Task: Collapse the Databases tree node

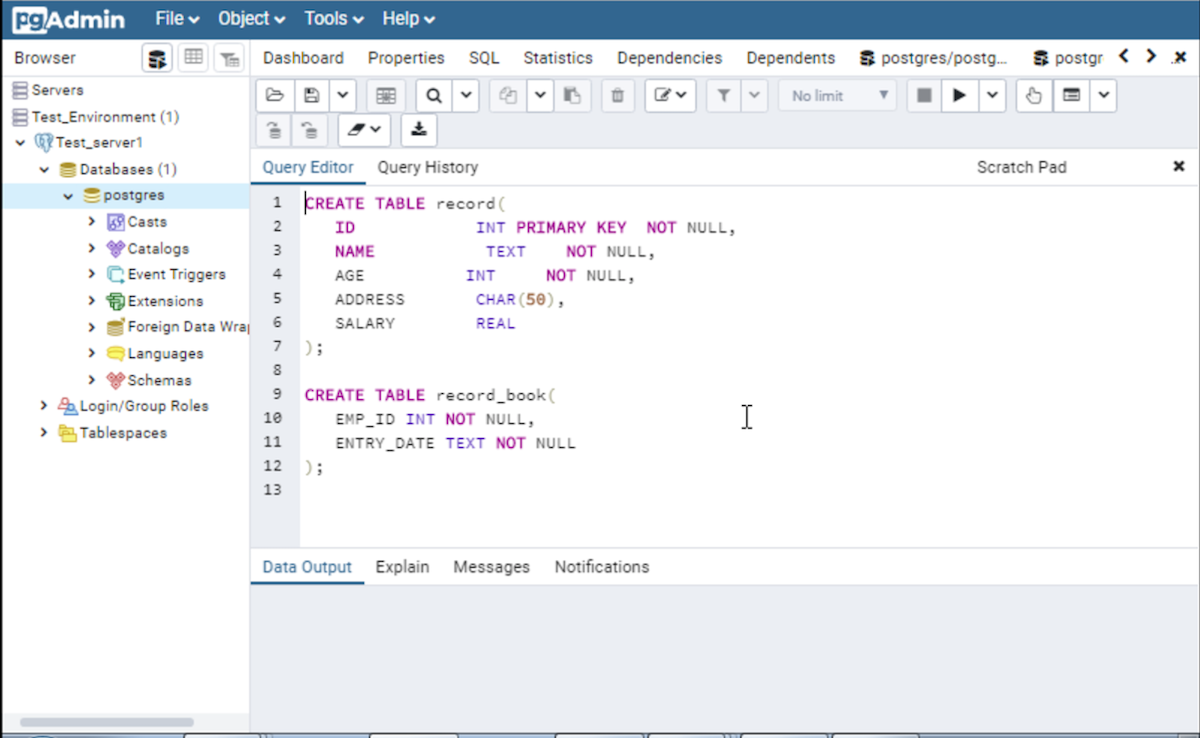Action: click(44, 170)
